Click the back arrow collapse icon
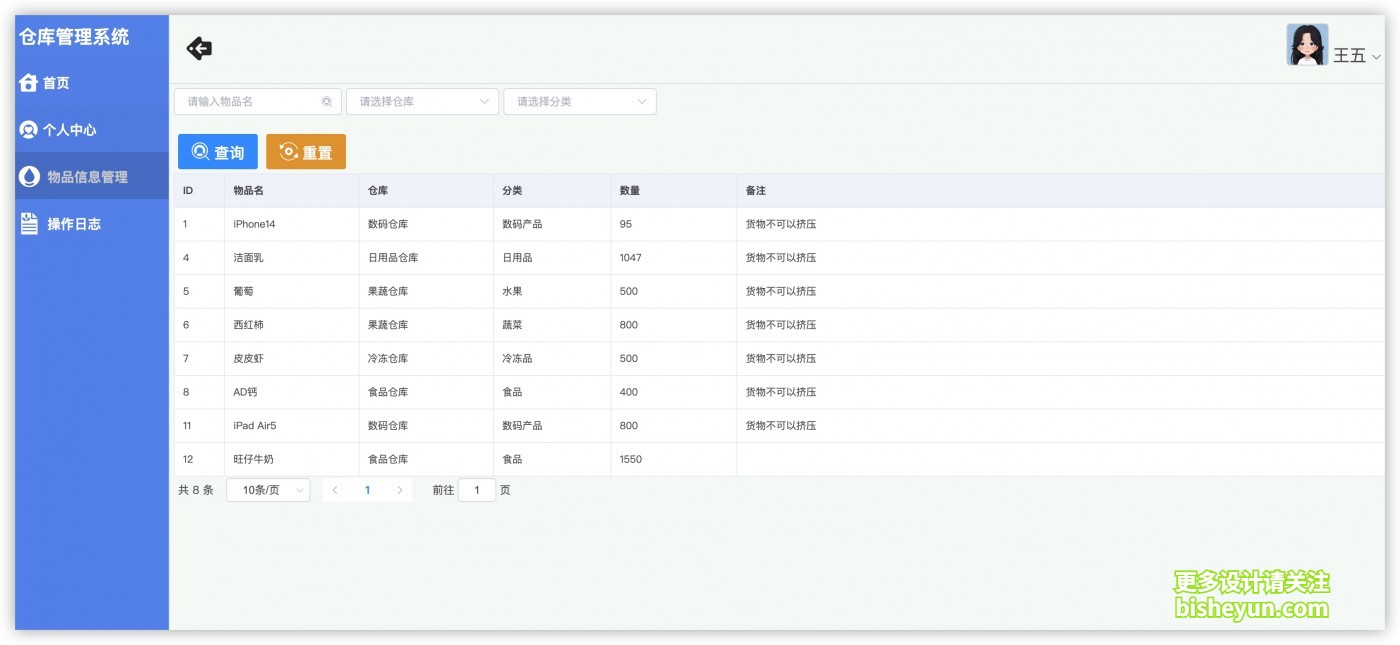This screenshot has height=645, width=1400. click(199, 48)
